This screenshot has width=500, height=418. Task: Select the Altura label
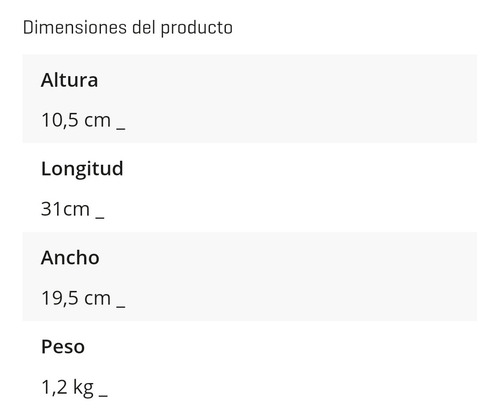[x=69, y=80]
